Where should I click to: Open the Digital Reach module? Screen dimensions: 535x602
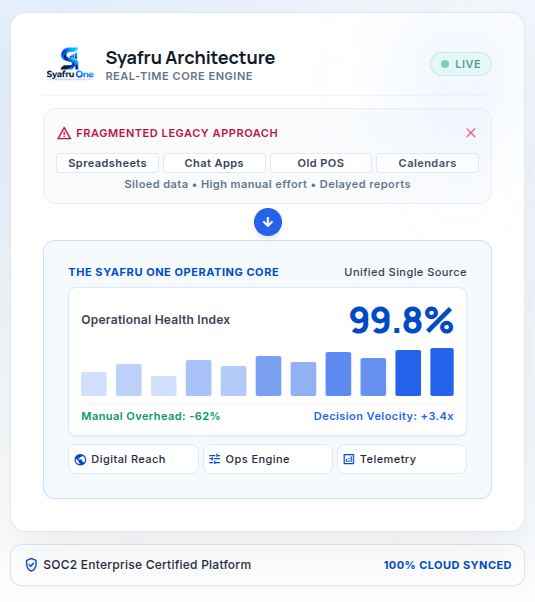(133, 459)
